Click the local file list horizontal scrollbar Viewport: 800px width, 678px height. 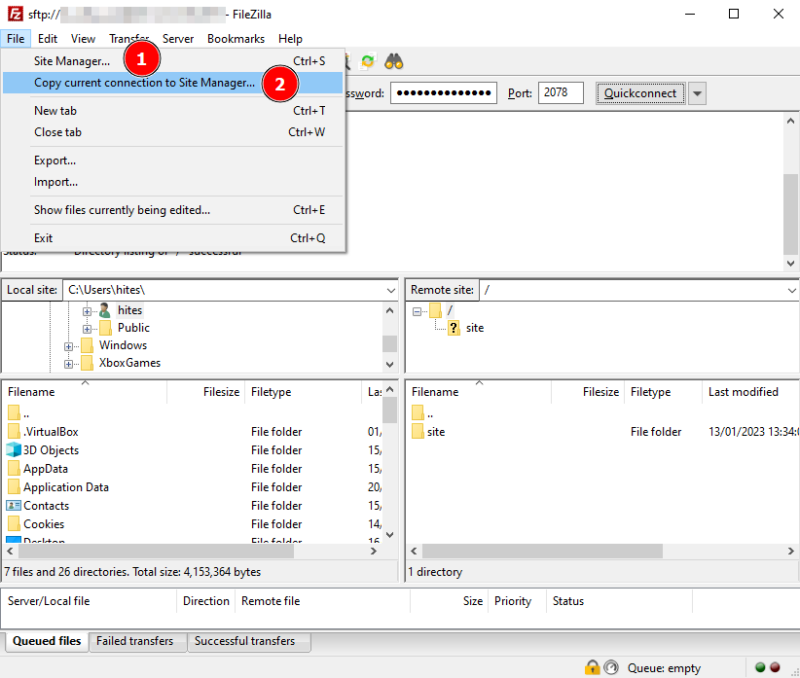[156, 551]
